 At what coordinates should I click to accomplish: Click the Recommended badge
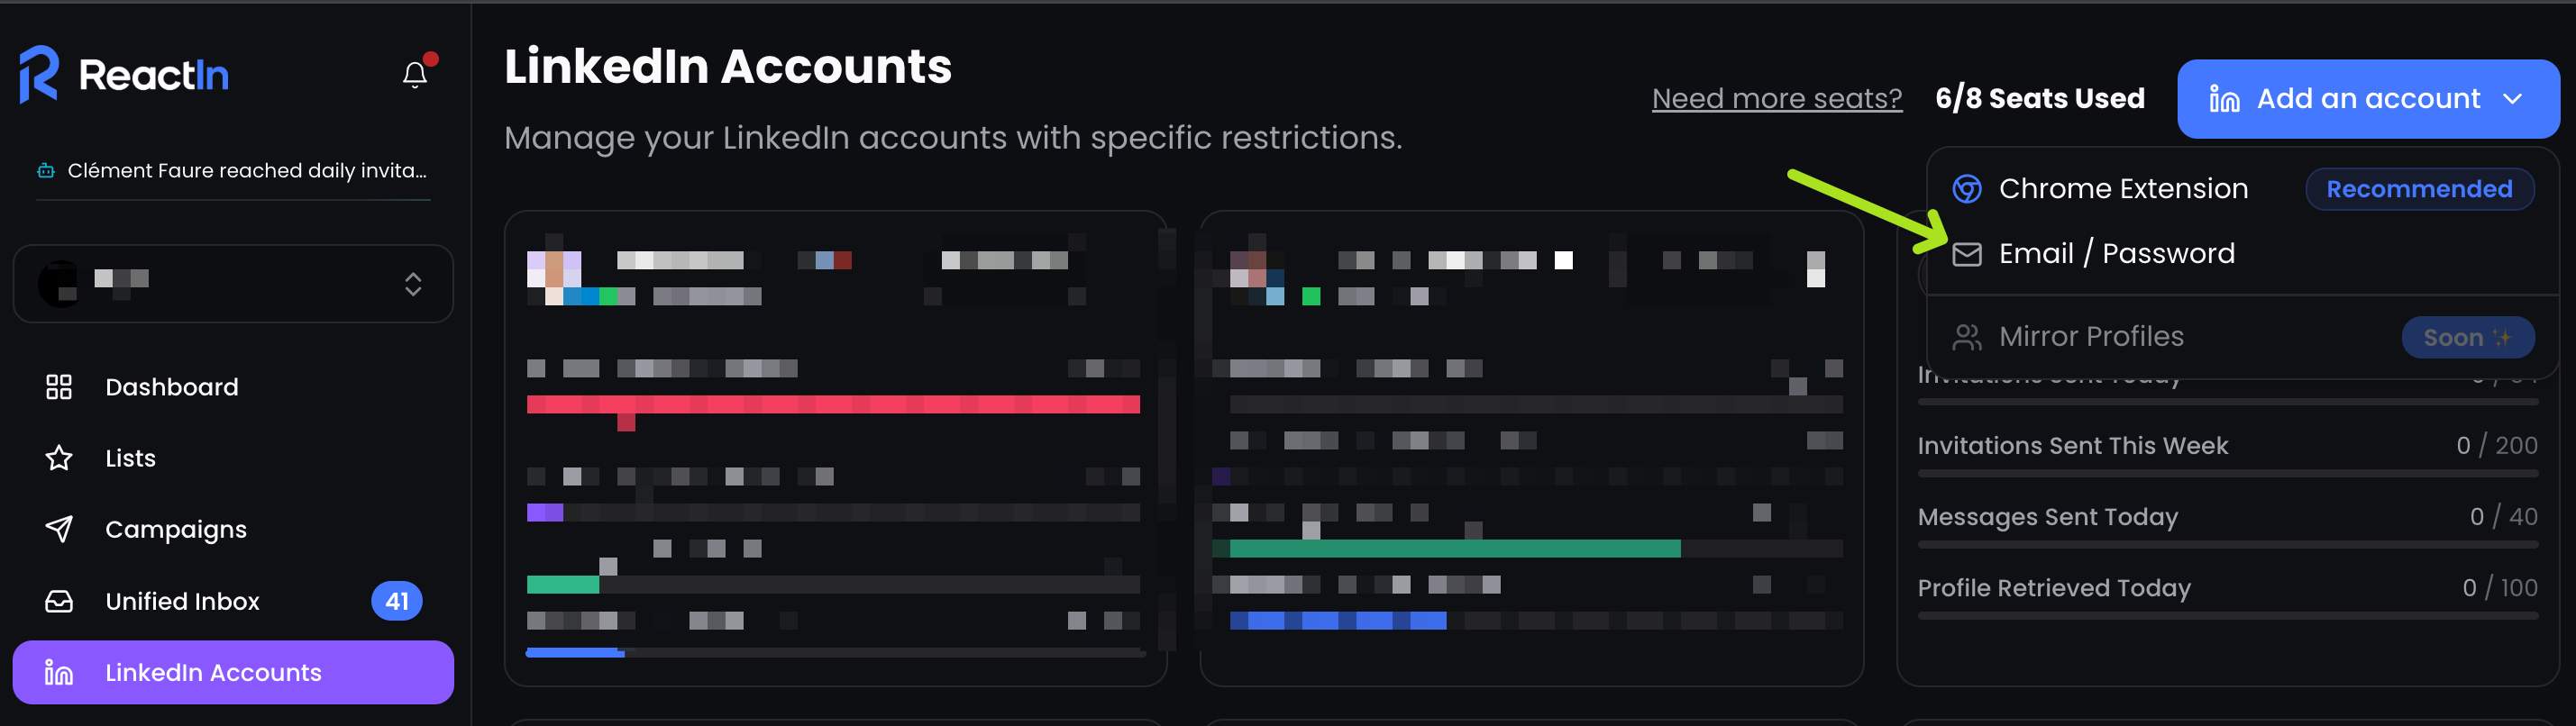(x=2418, y=189)
